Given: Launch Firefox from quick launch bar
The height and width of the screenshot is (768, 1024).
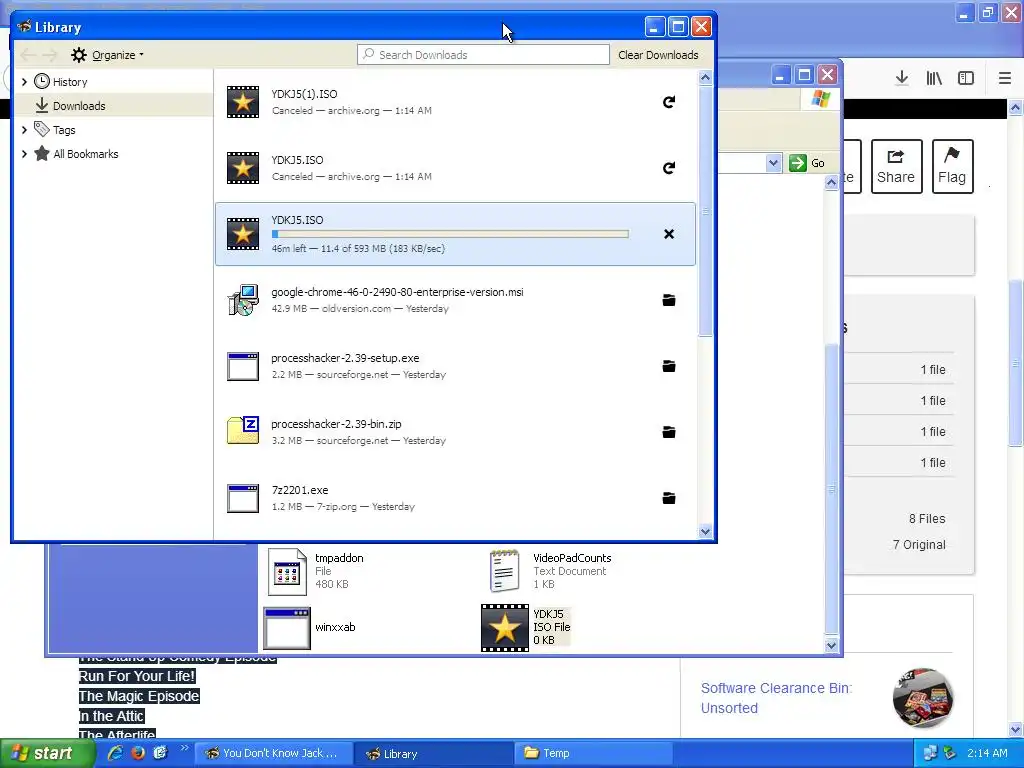Looking at the screenshot, I should (137, 753).
